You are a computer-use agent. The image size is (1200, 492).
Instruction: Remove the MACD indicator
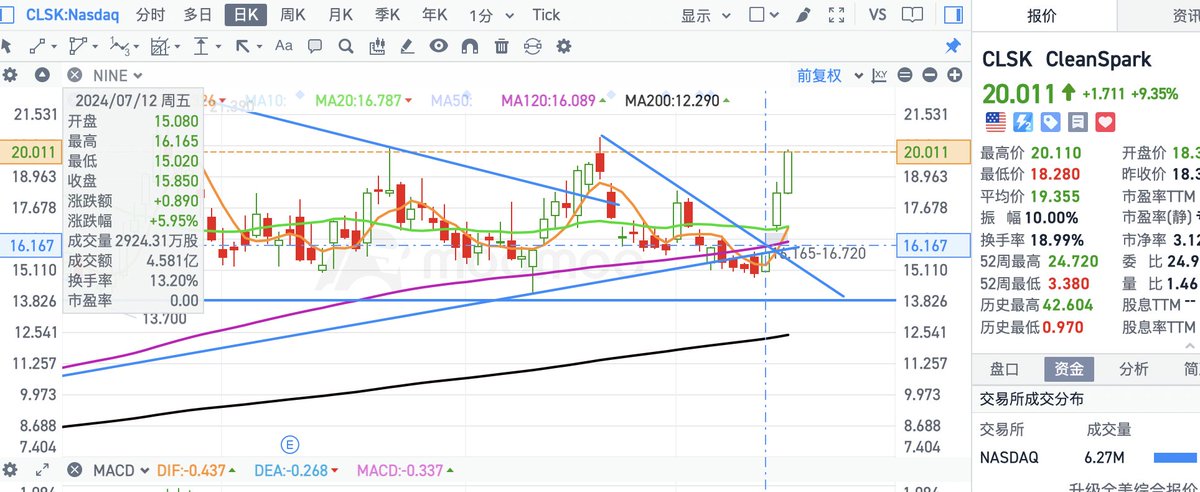coord(75,469)
